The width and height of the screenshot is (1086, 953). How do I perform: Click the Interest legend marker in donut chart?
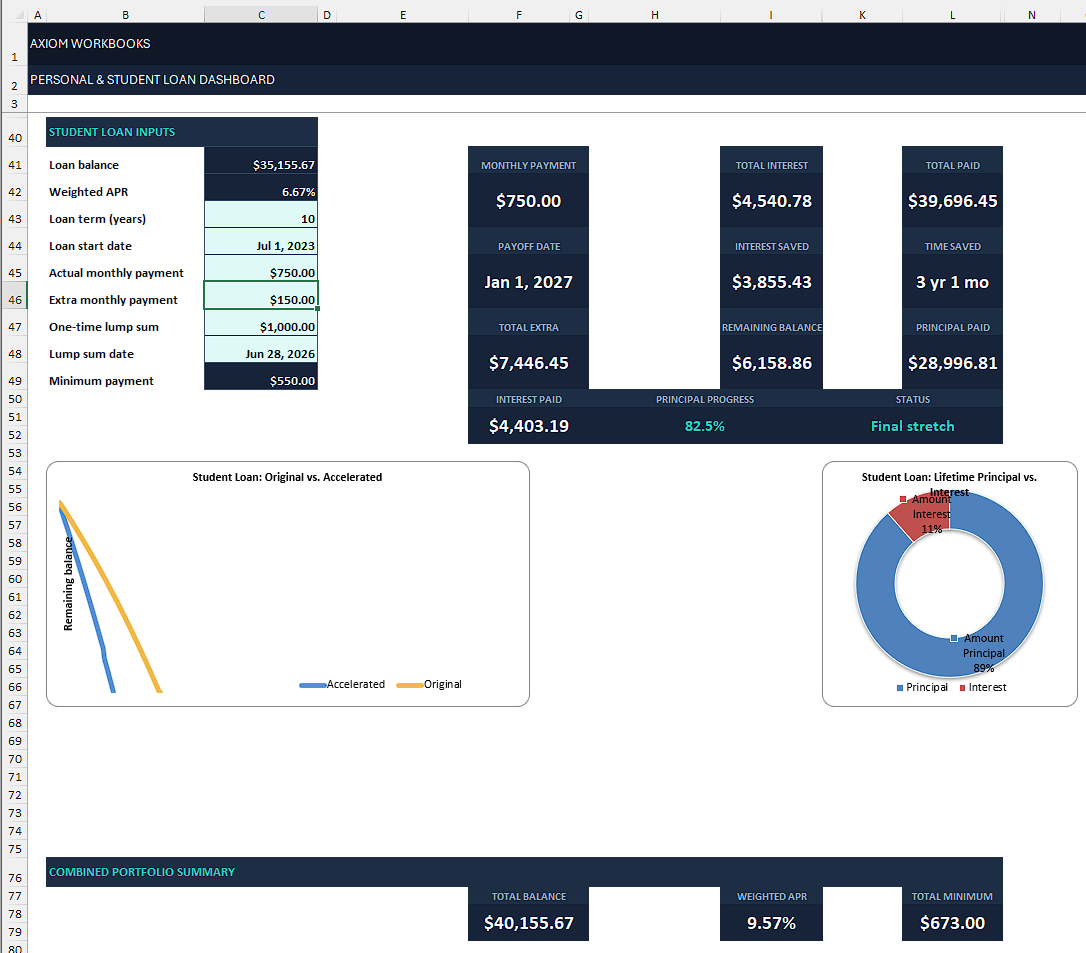pos(963,688)
